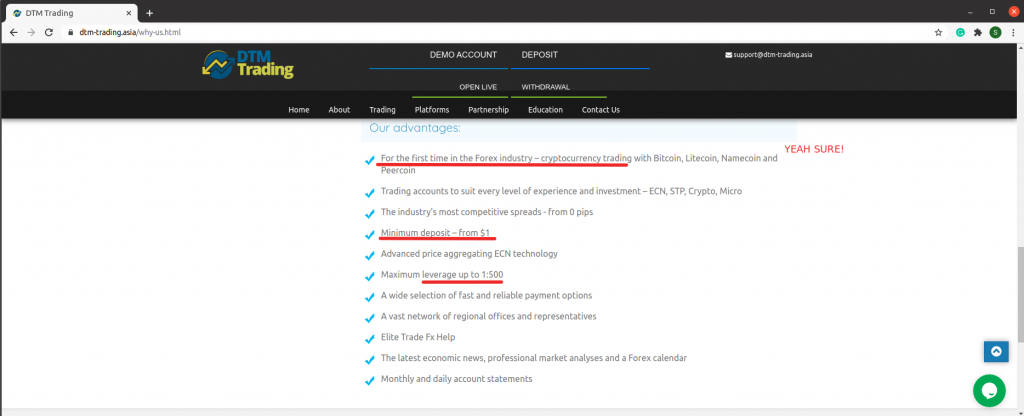This screenshot has height=416, width=1024.
Task: Close the DTM Trading tab
Action: pyautogui.click(x=129, y=13)
